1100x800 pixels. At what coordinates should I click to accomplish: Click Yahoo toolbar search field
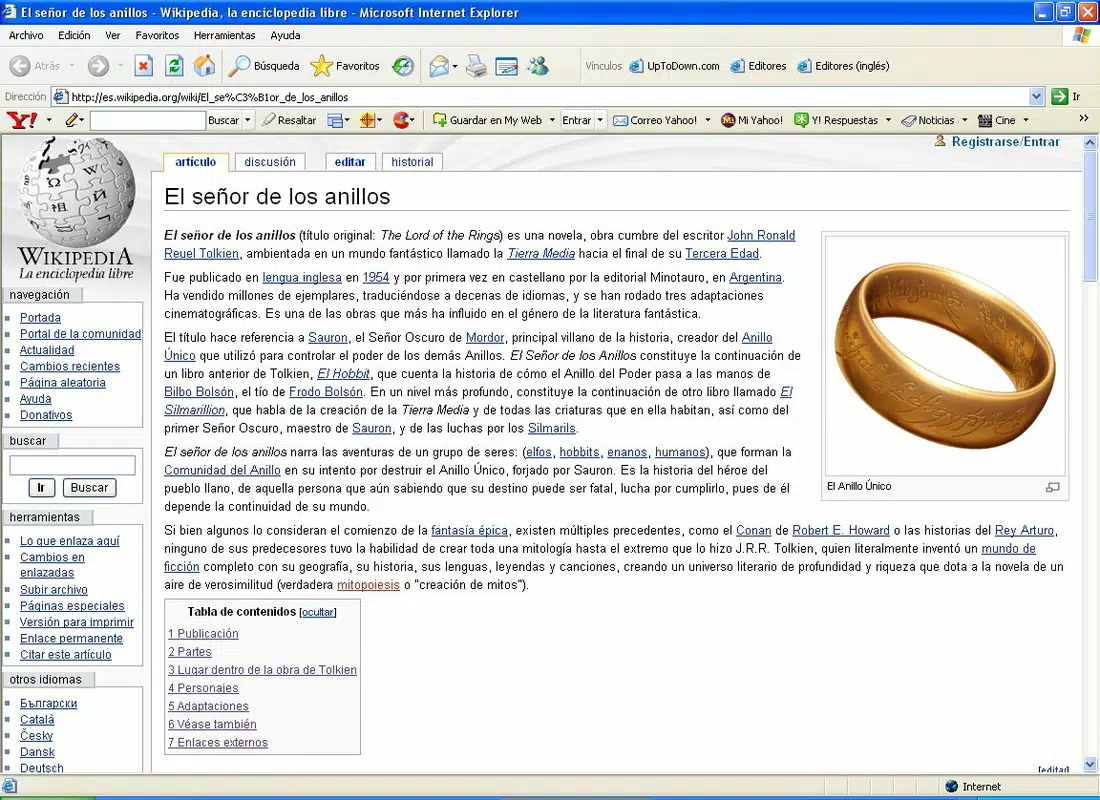pyautogui.click(x=147, y=121)
